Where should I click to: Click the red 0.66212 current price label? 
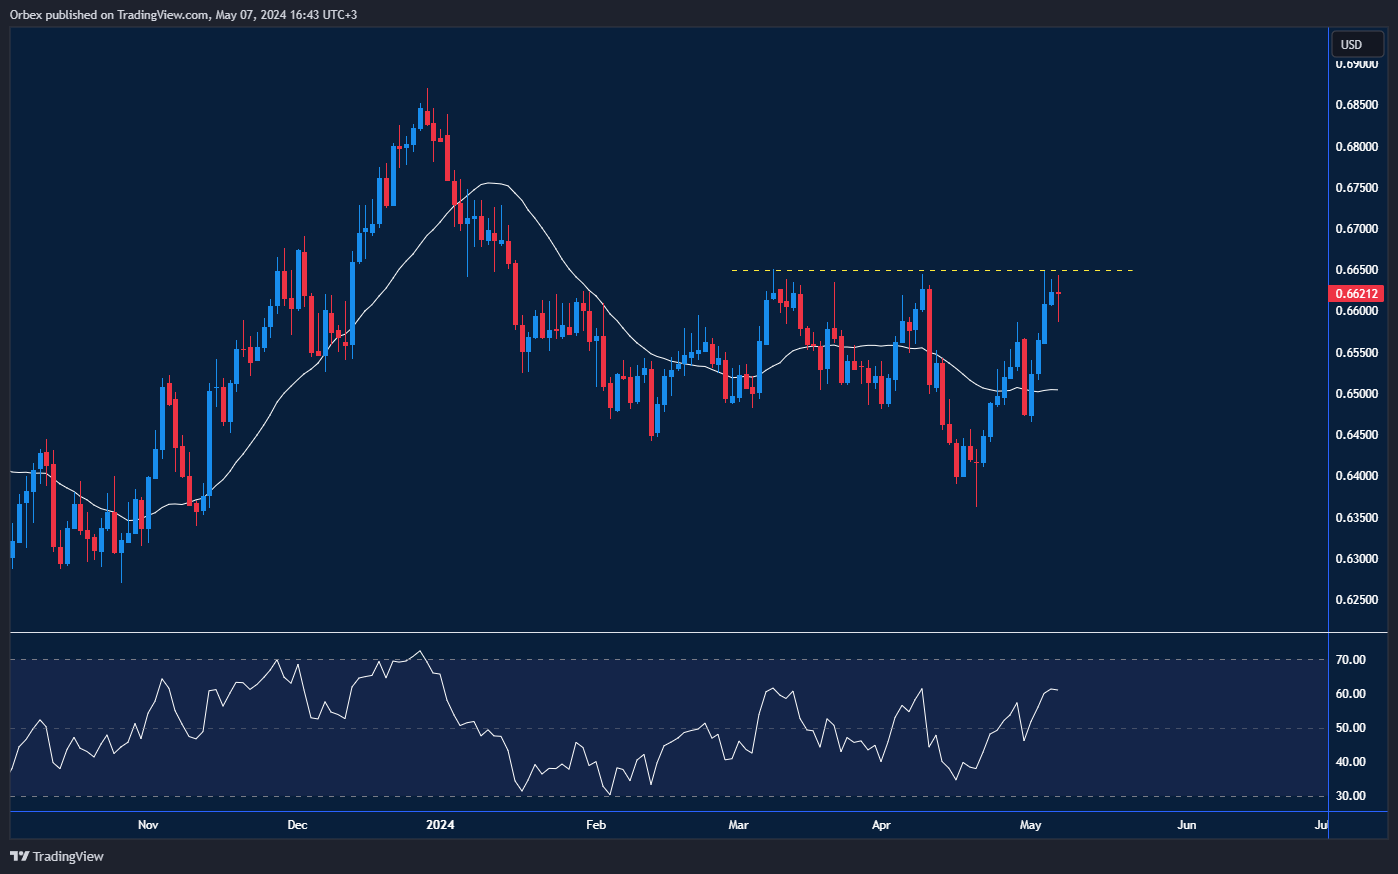[1356, 294]
